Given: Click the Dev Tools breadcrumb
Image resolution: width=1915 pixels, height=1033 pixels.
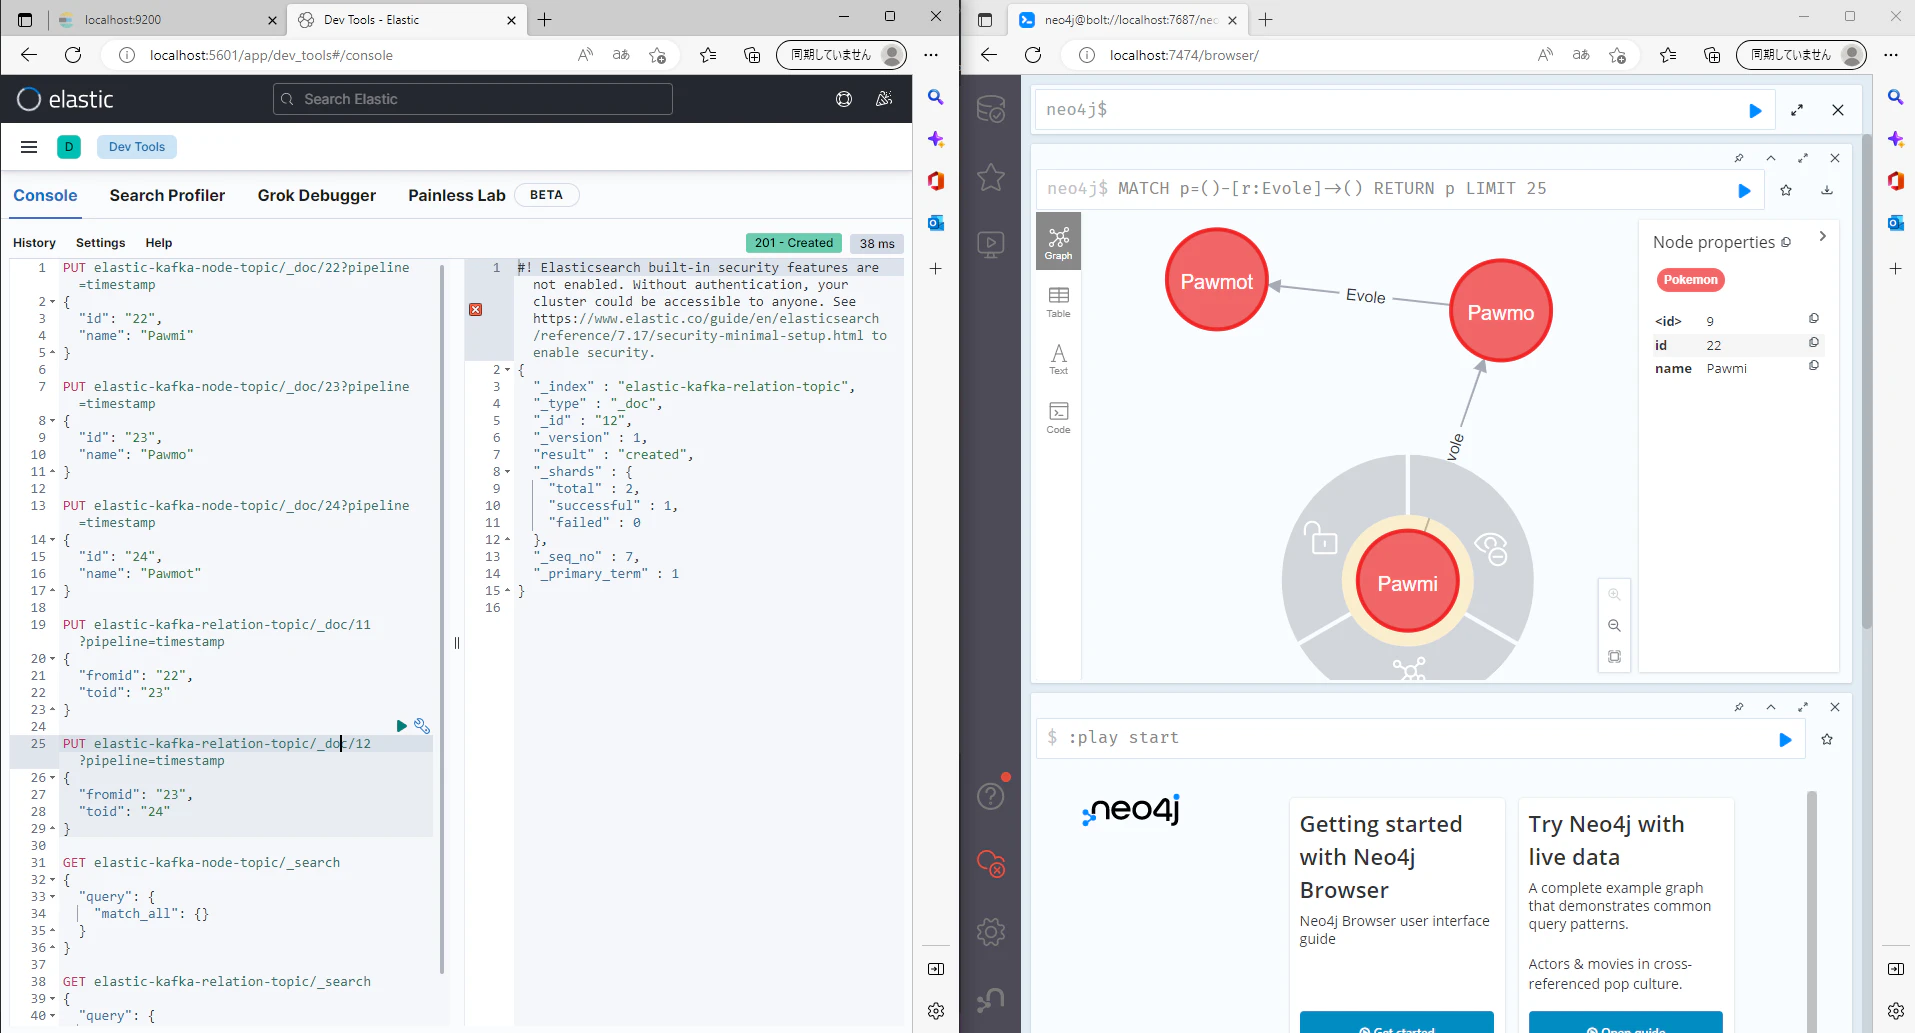Looking at the screenshot, I should [137, 147].
